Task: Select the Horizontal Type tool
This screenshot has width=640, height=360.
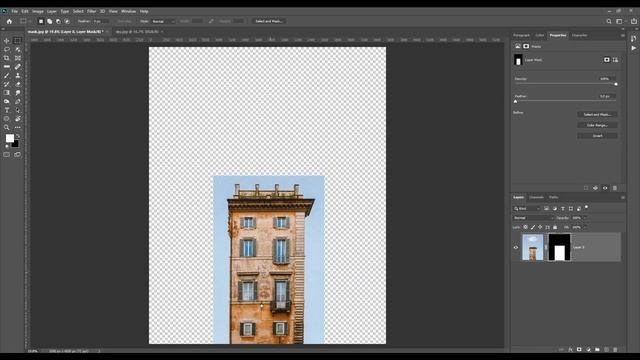Action: 7,110
